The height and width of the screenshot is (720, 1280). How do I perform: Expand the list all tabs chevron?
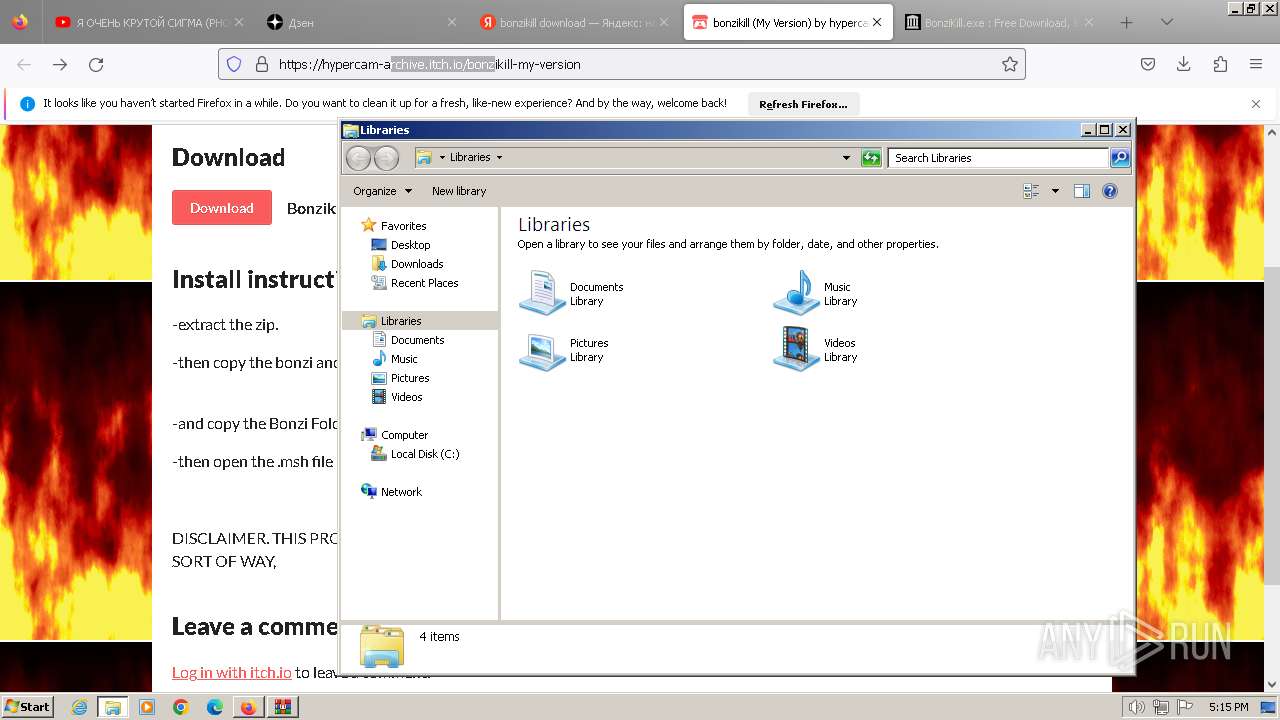(x=1166, y=22)
